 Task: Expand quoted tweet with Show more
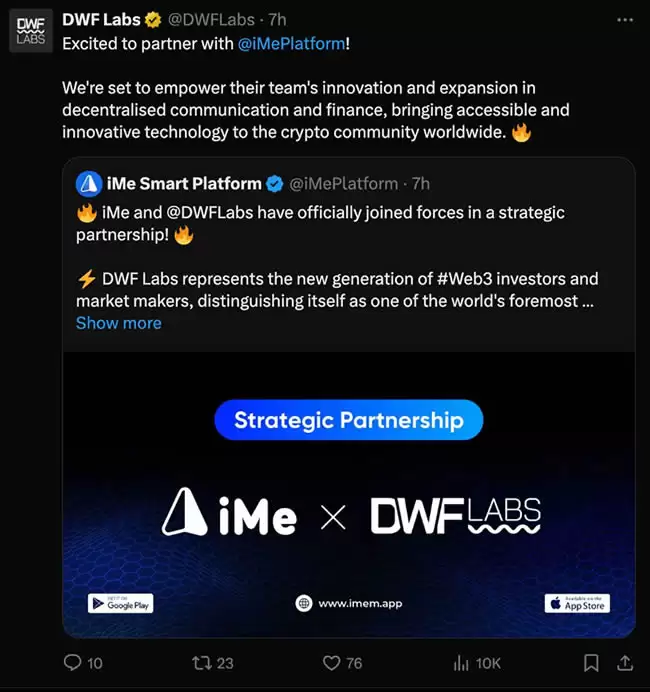tap(118, 323)
